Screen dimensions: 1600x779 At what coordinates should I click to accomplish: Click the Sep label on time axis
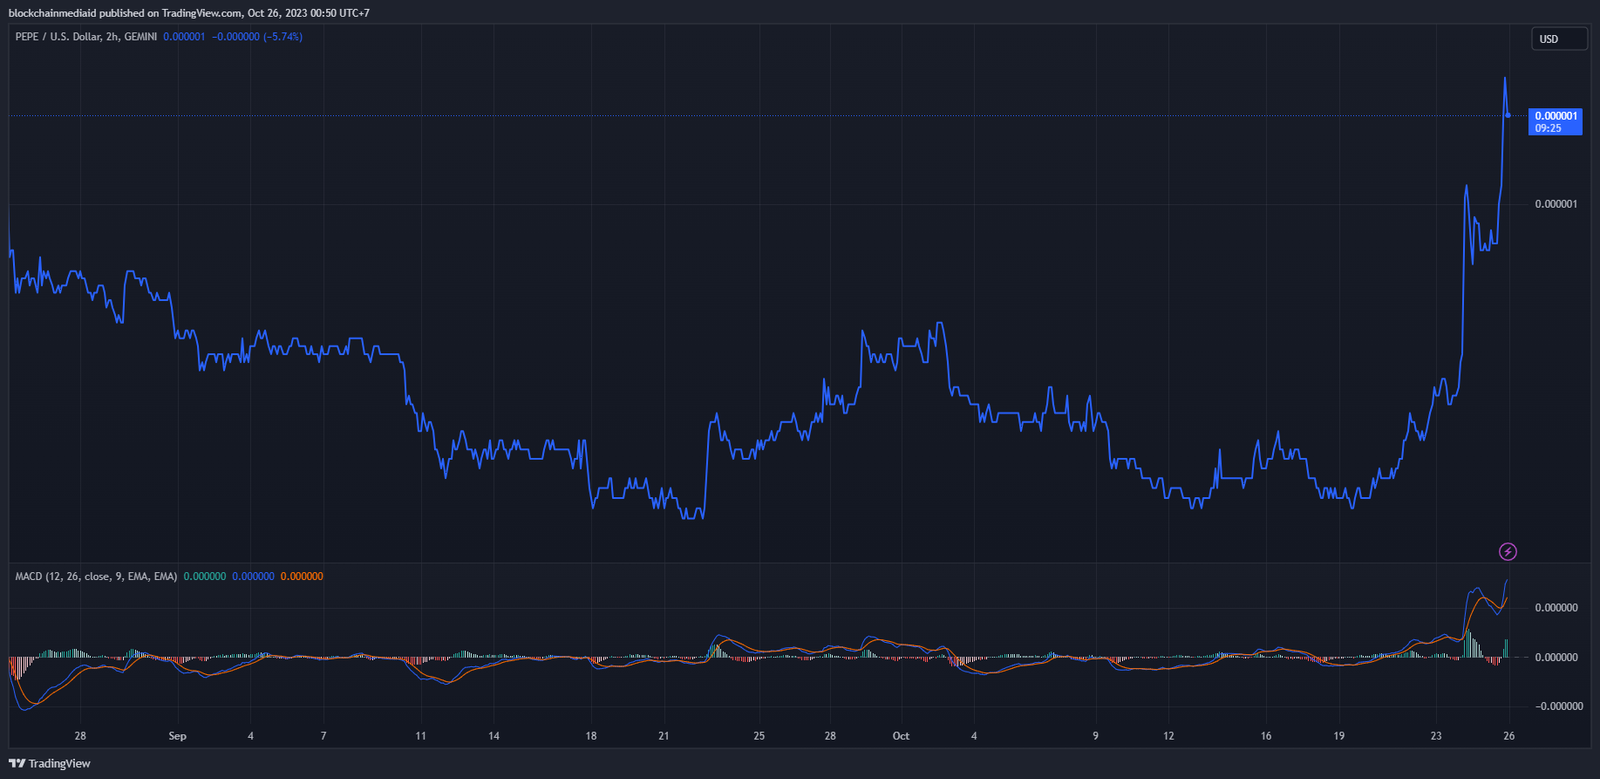pos(177,736)
